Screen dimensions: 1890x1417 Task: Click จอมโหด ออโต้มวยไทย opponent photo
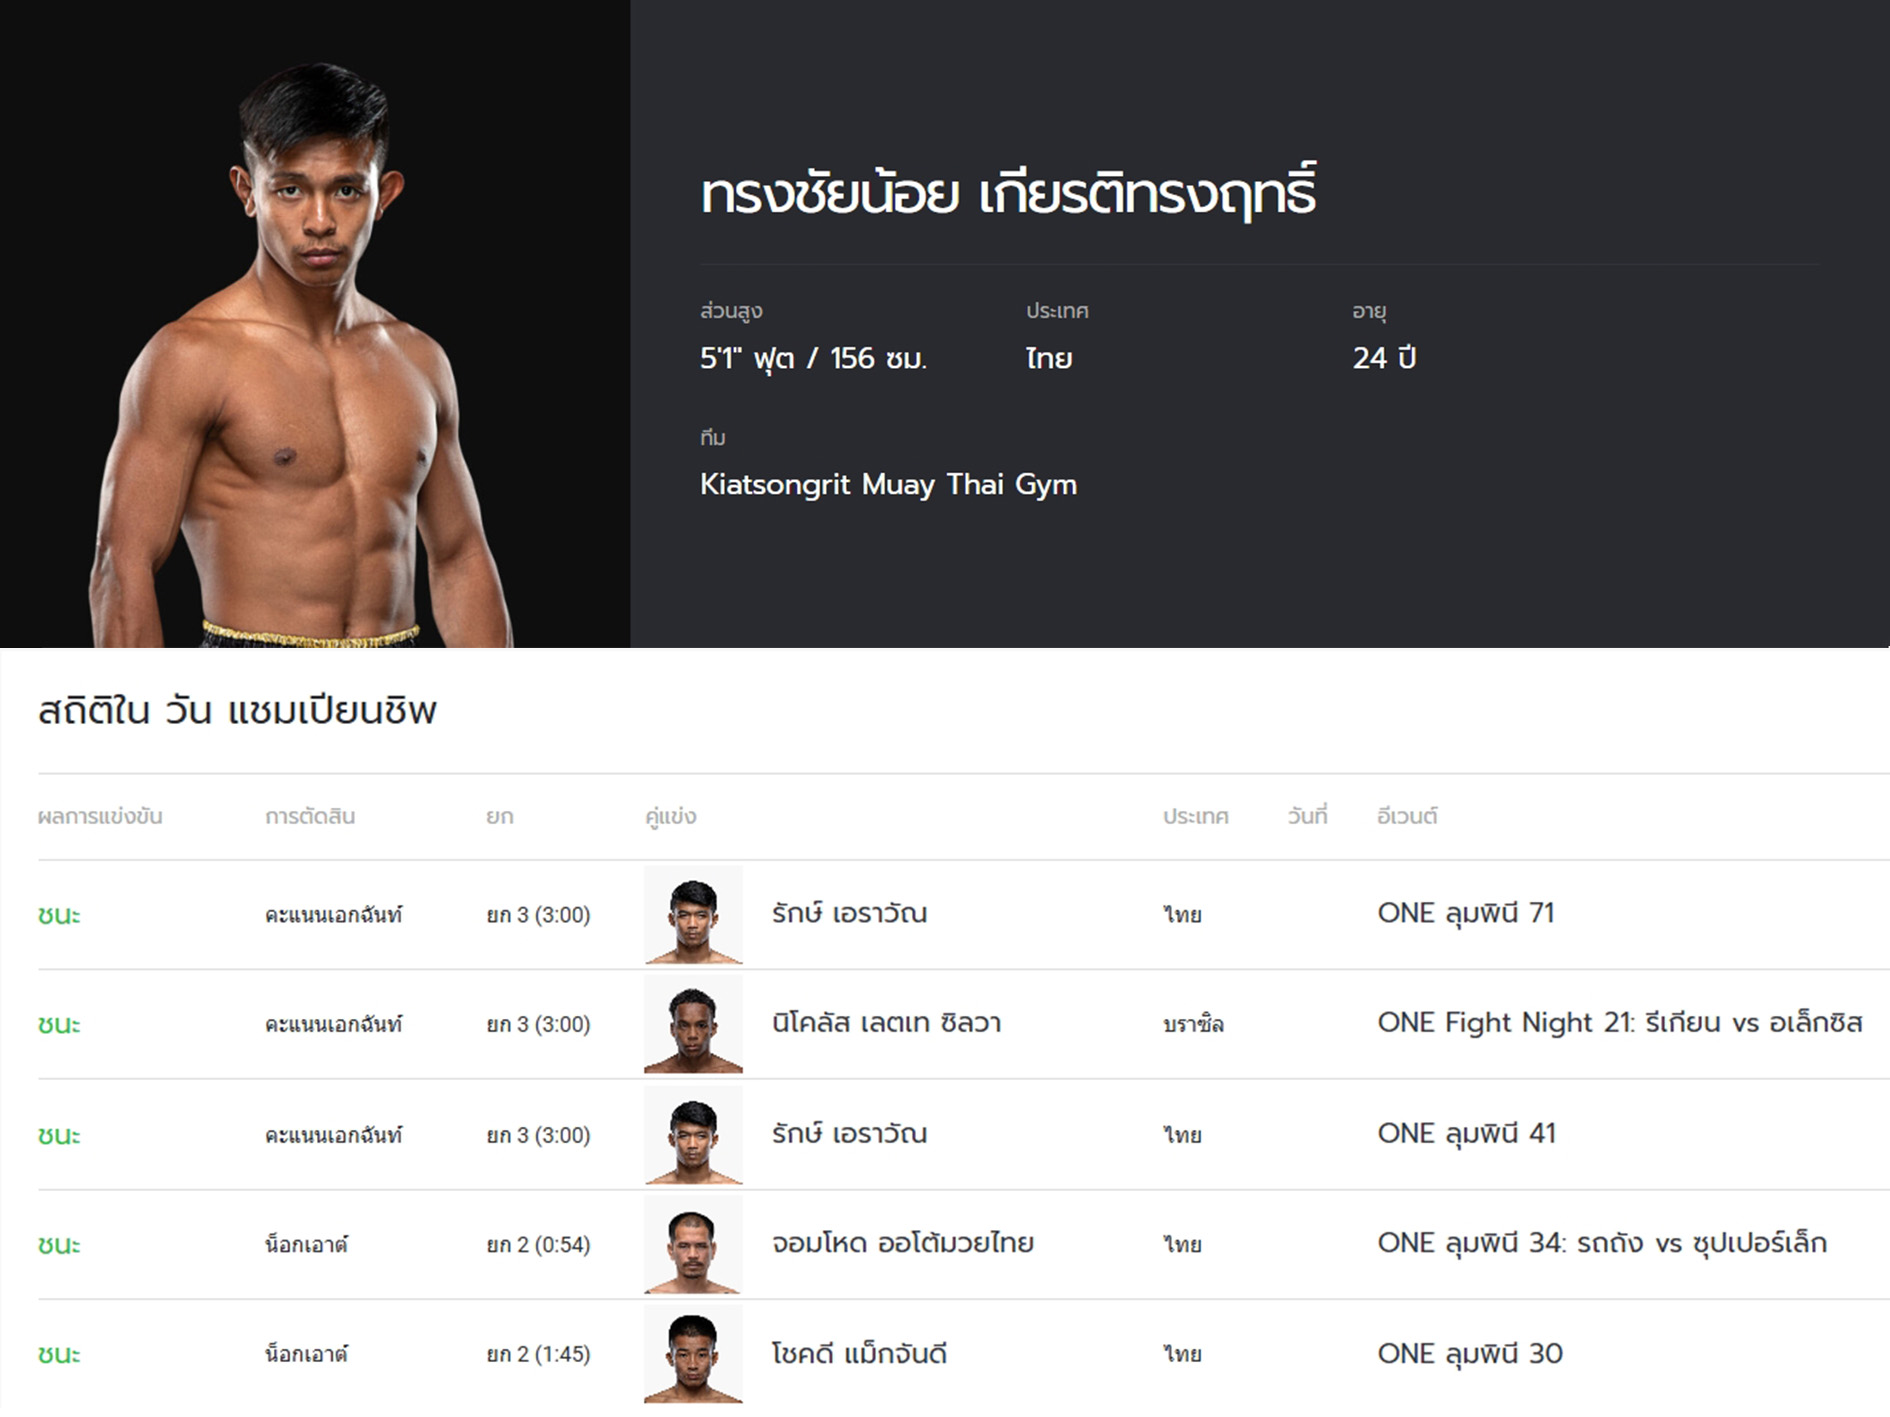pos(693,1245)
